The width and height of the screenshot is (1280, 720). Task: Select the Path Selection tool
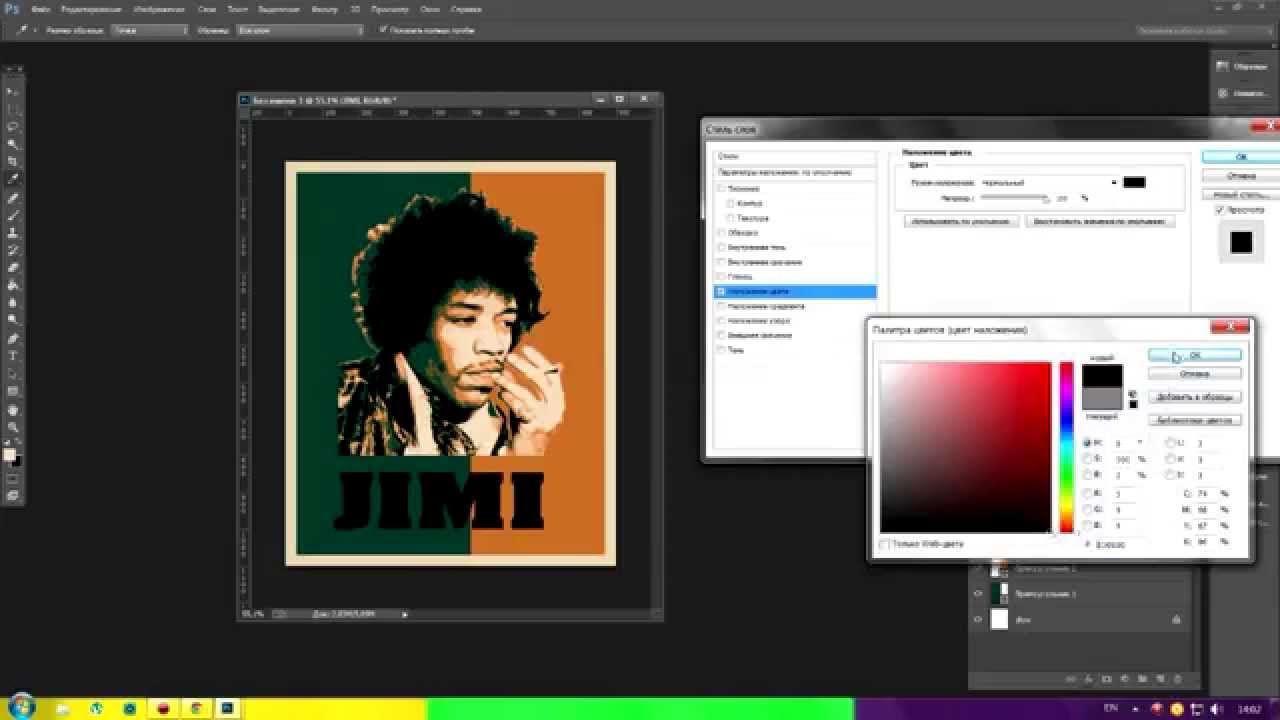13,373
